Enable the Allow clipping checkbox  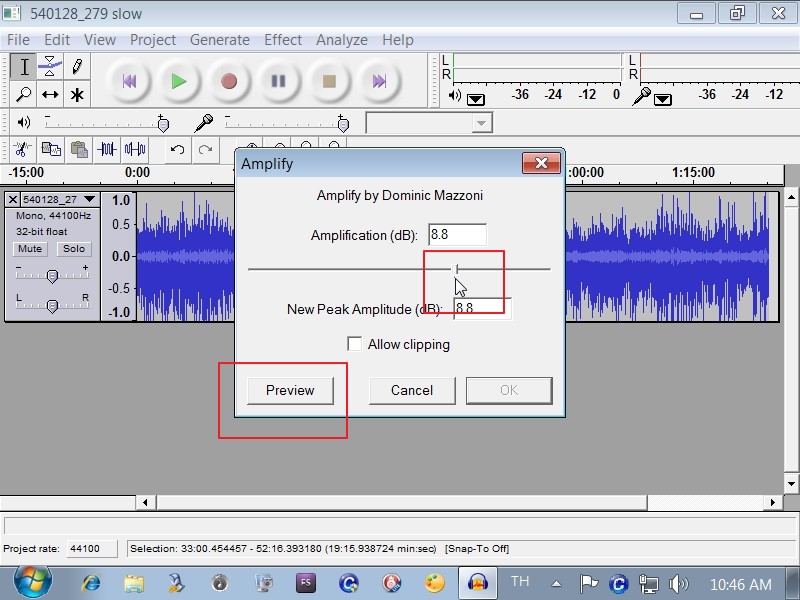(x=355, y=344)
